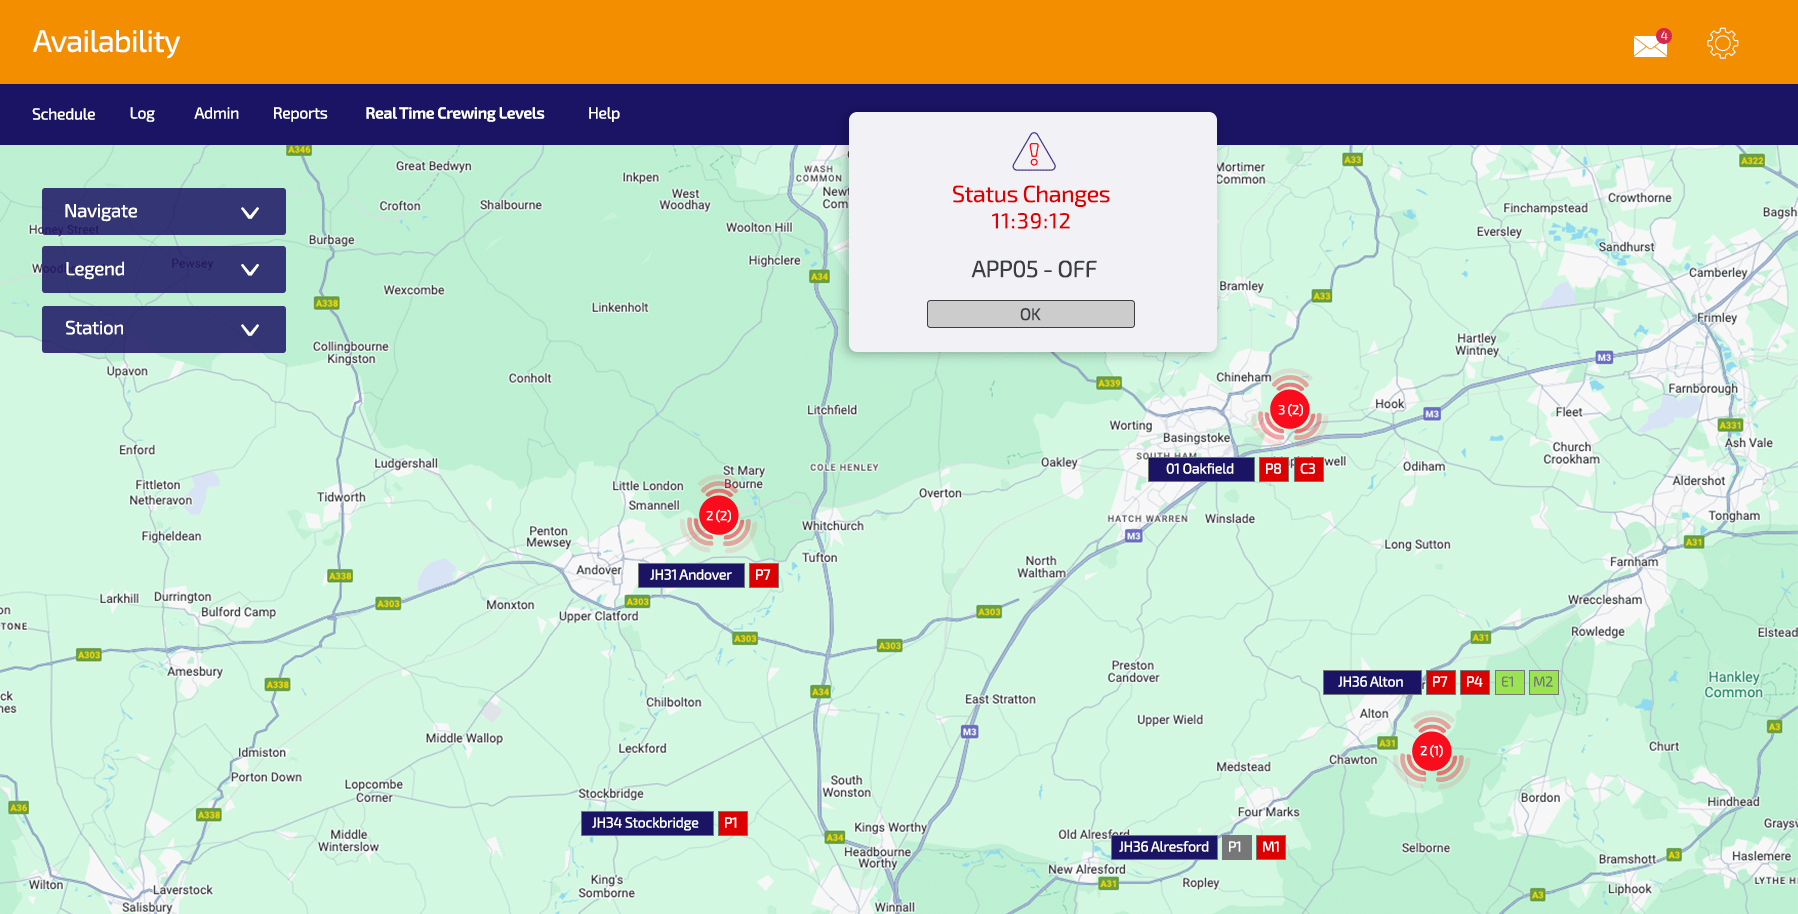Open the Help menu
The height and width of the screenshot is (914, 1798).
[604, 114]
